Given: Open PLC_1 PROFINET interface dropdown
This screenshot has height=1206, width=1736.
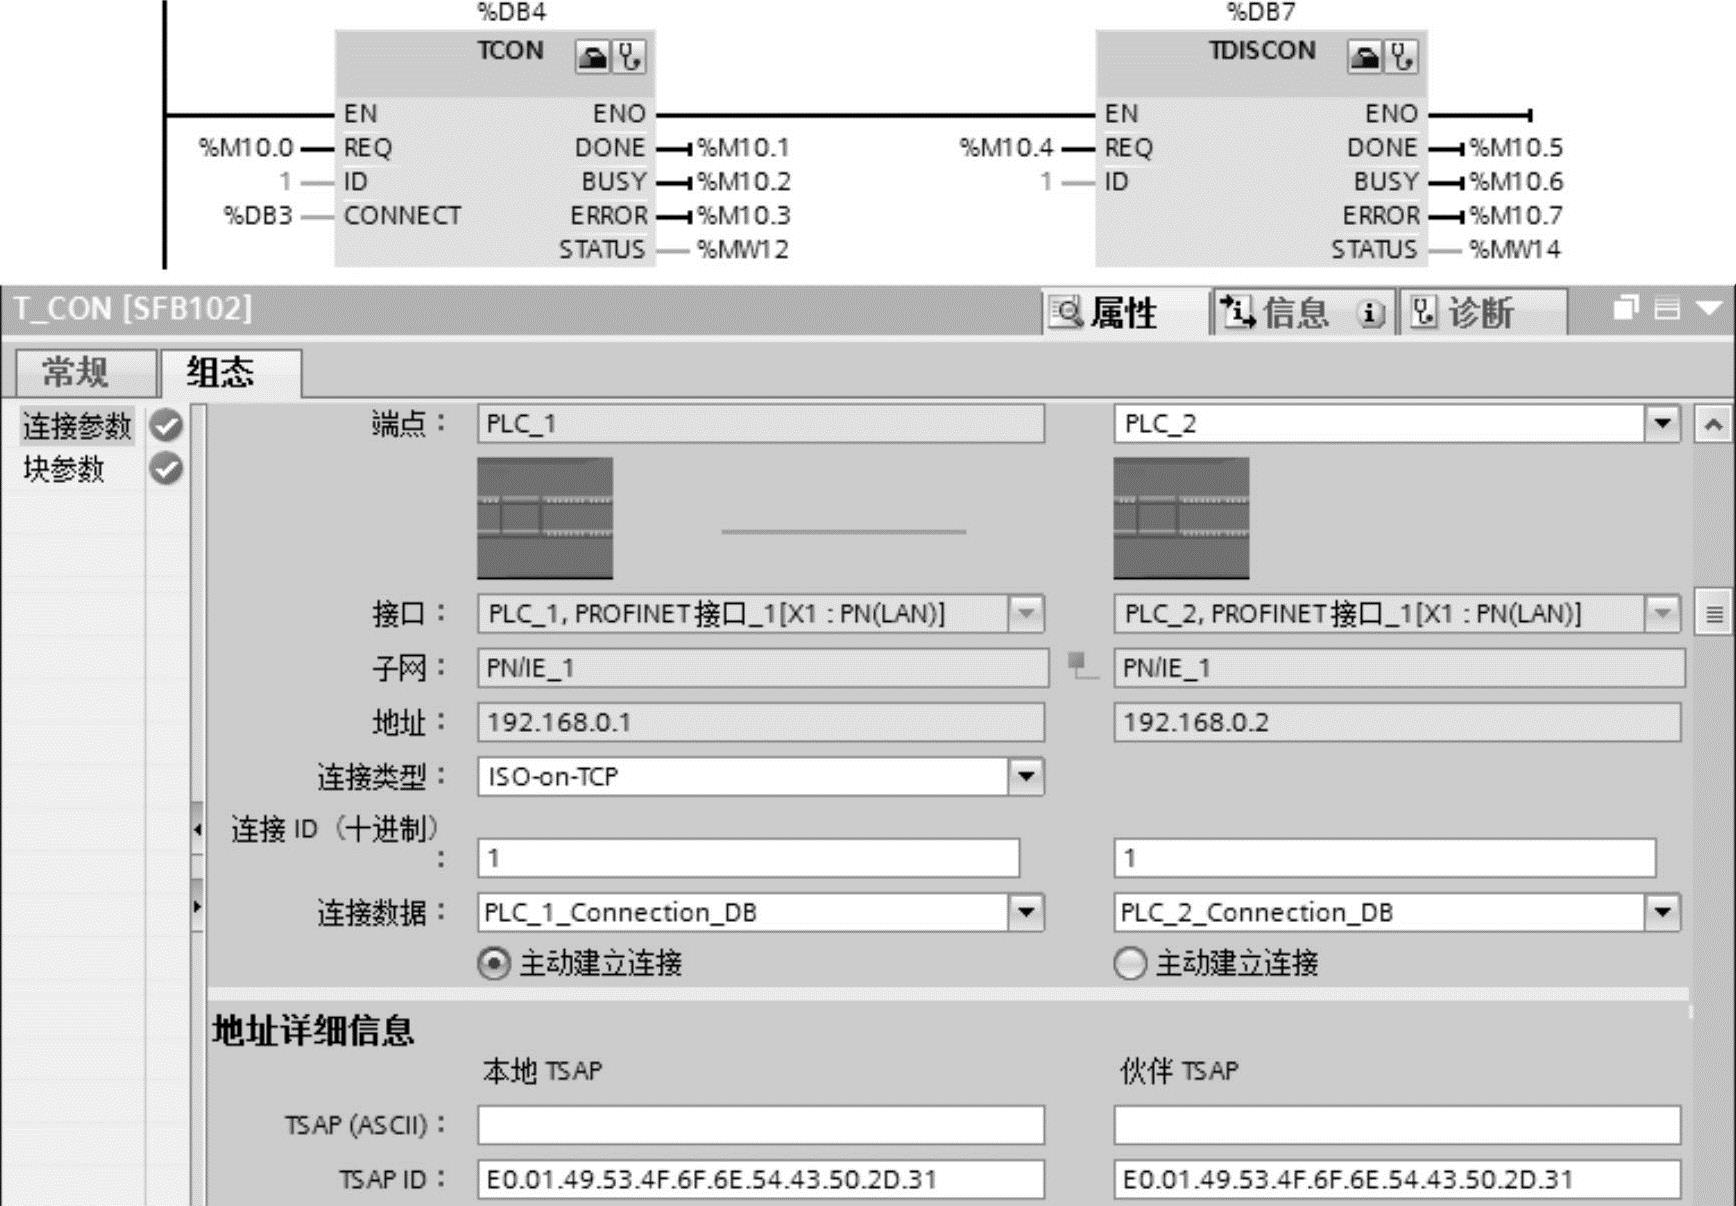Looking at the screenshot, I should [x=1026, y=613].
